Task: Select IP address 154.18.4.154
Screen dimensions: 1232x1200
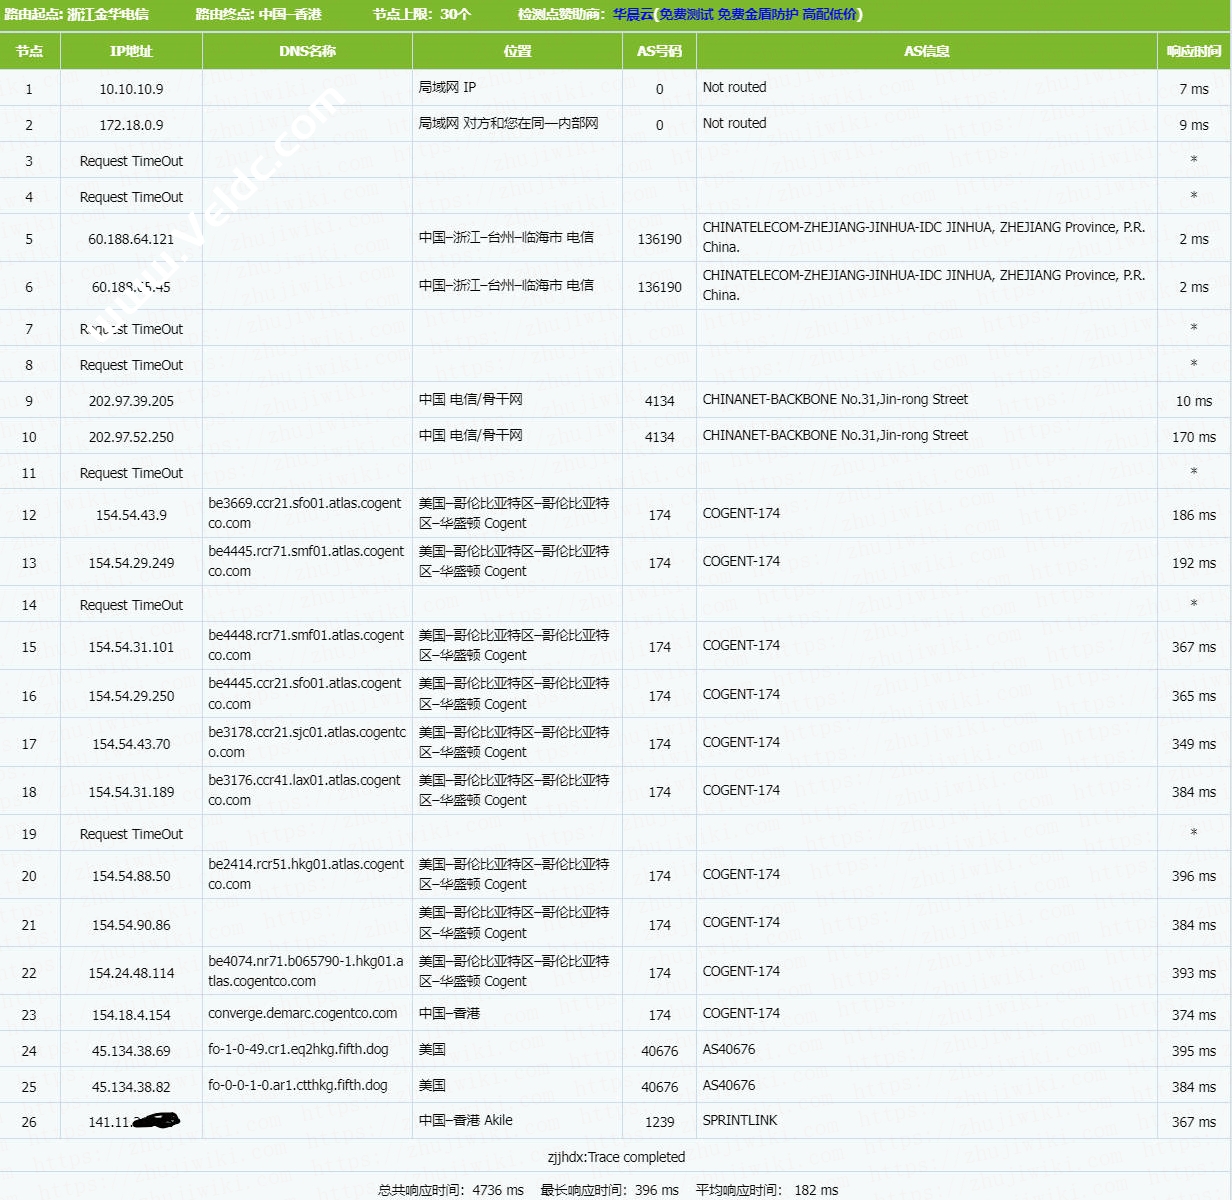Action: [x=131, y=1015]
